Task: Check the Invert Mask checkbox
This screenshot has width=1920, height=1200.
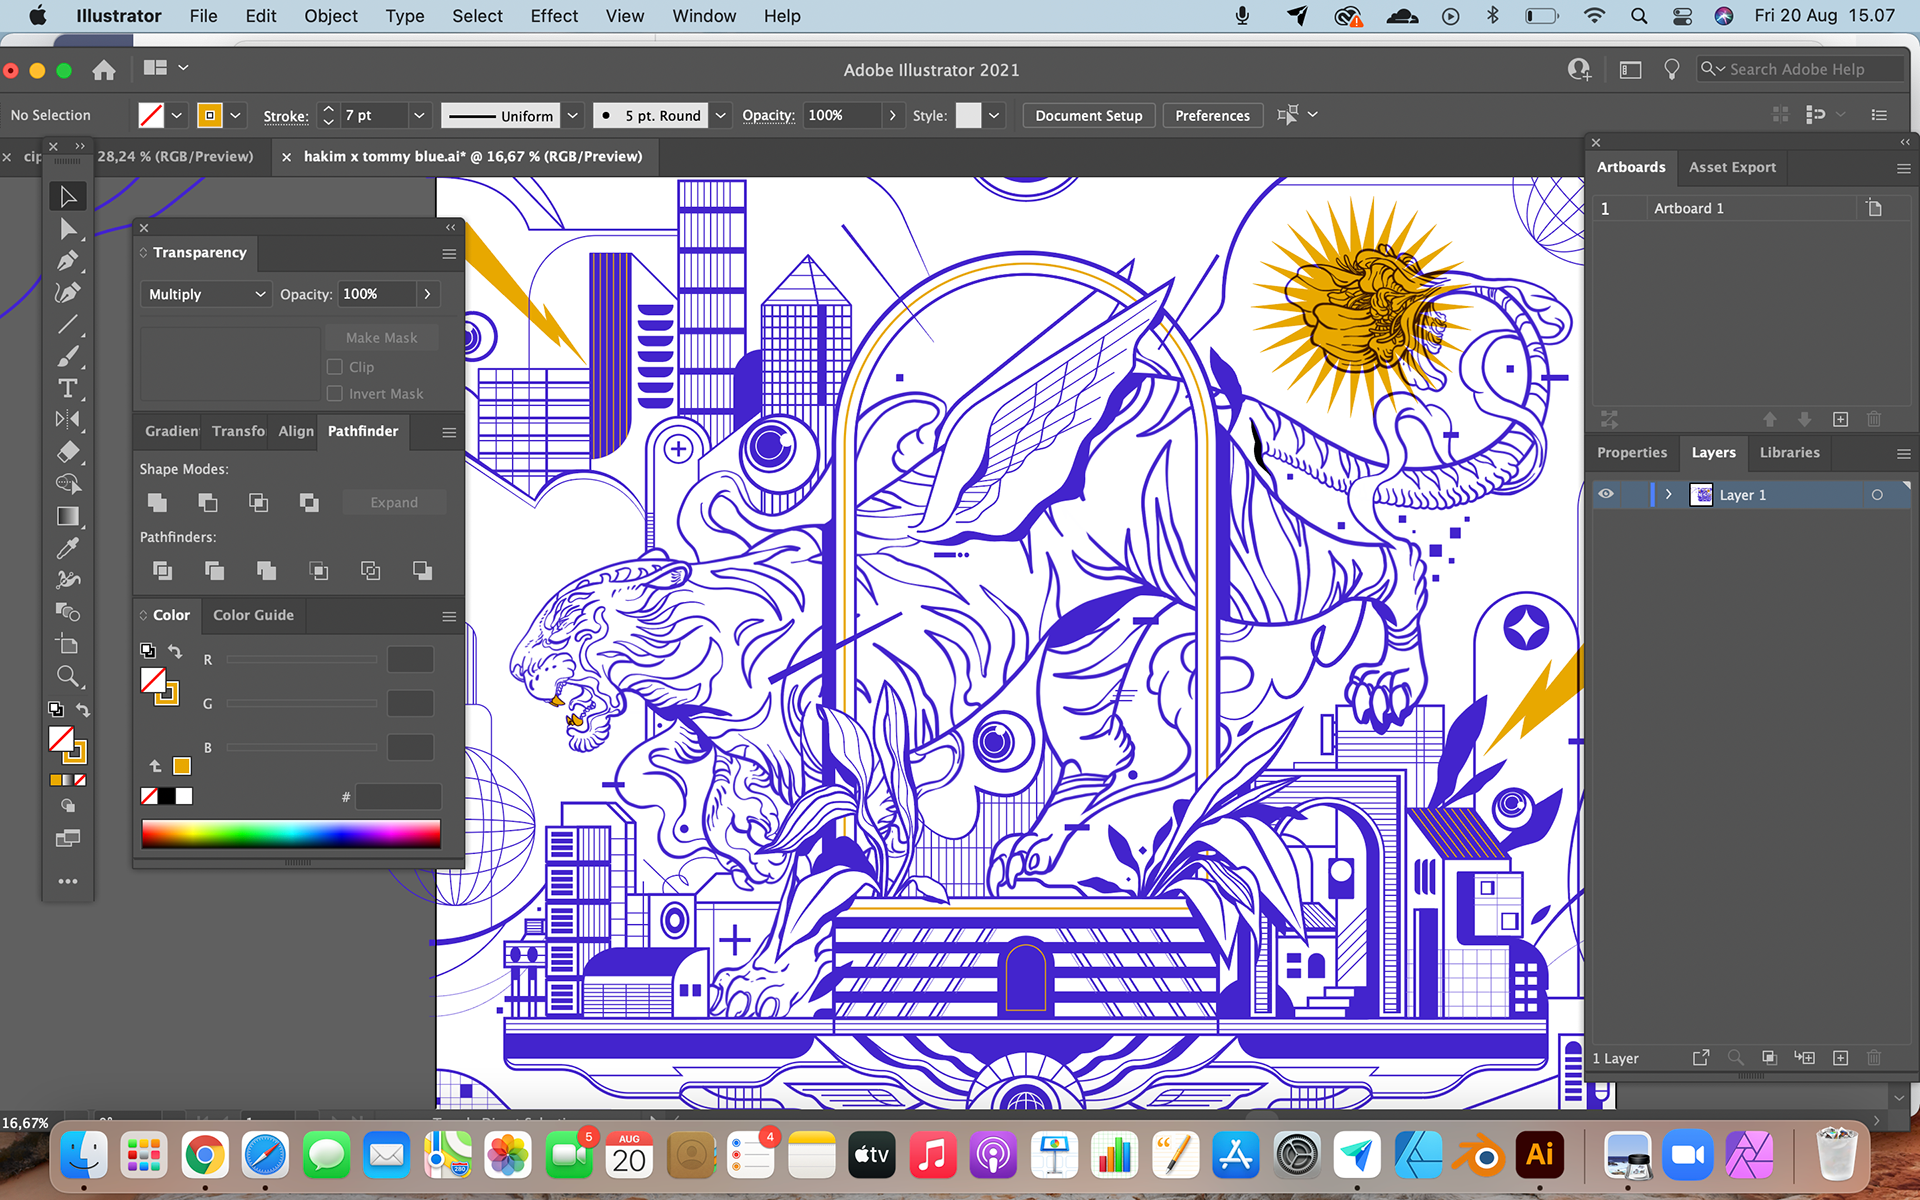Action: tap(335, 394)
